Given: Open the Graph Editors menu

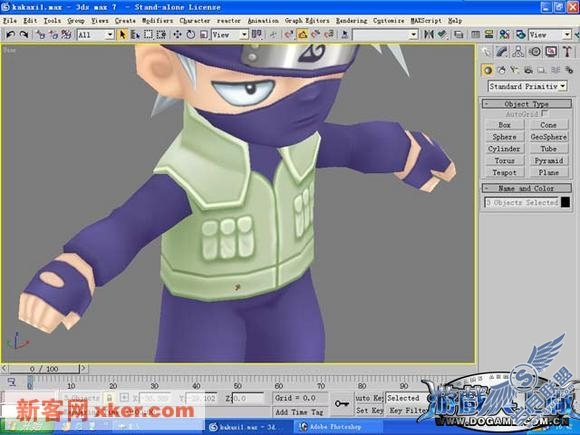Looking at the screenshot, I should (x=307, y=21).
